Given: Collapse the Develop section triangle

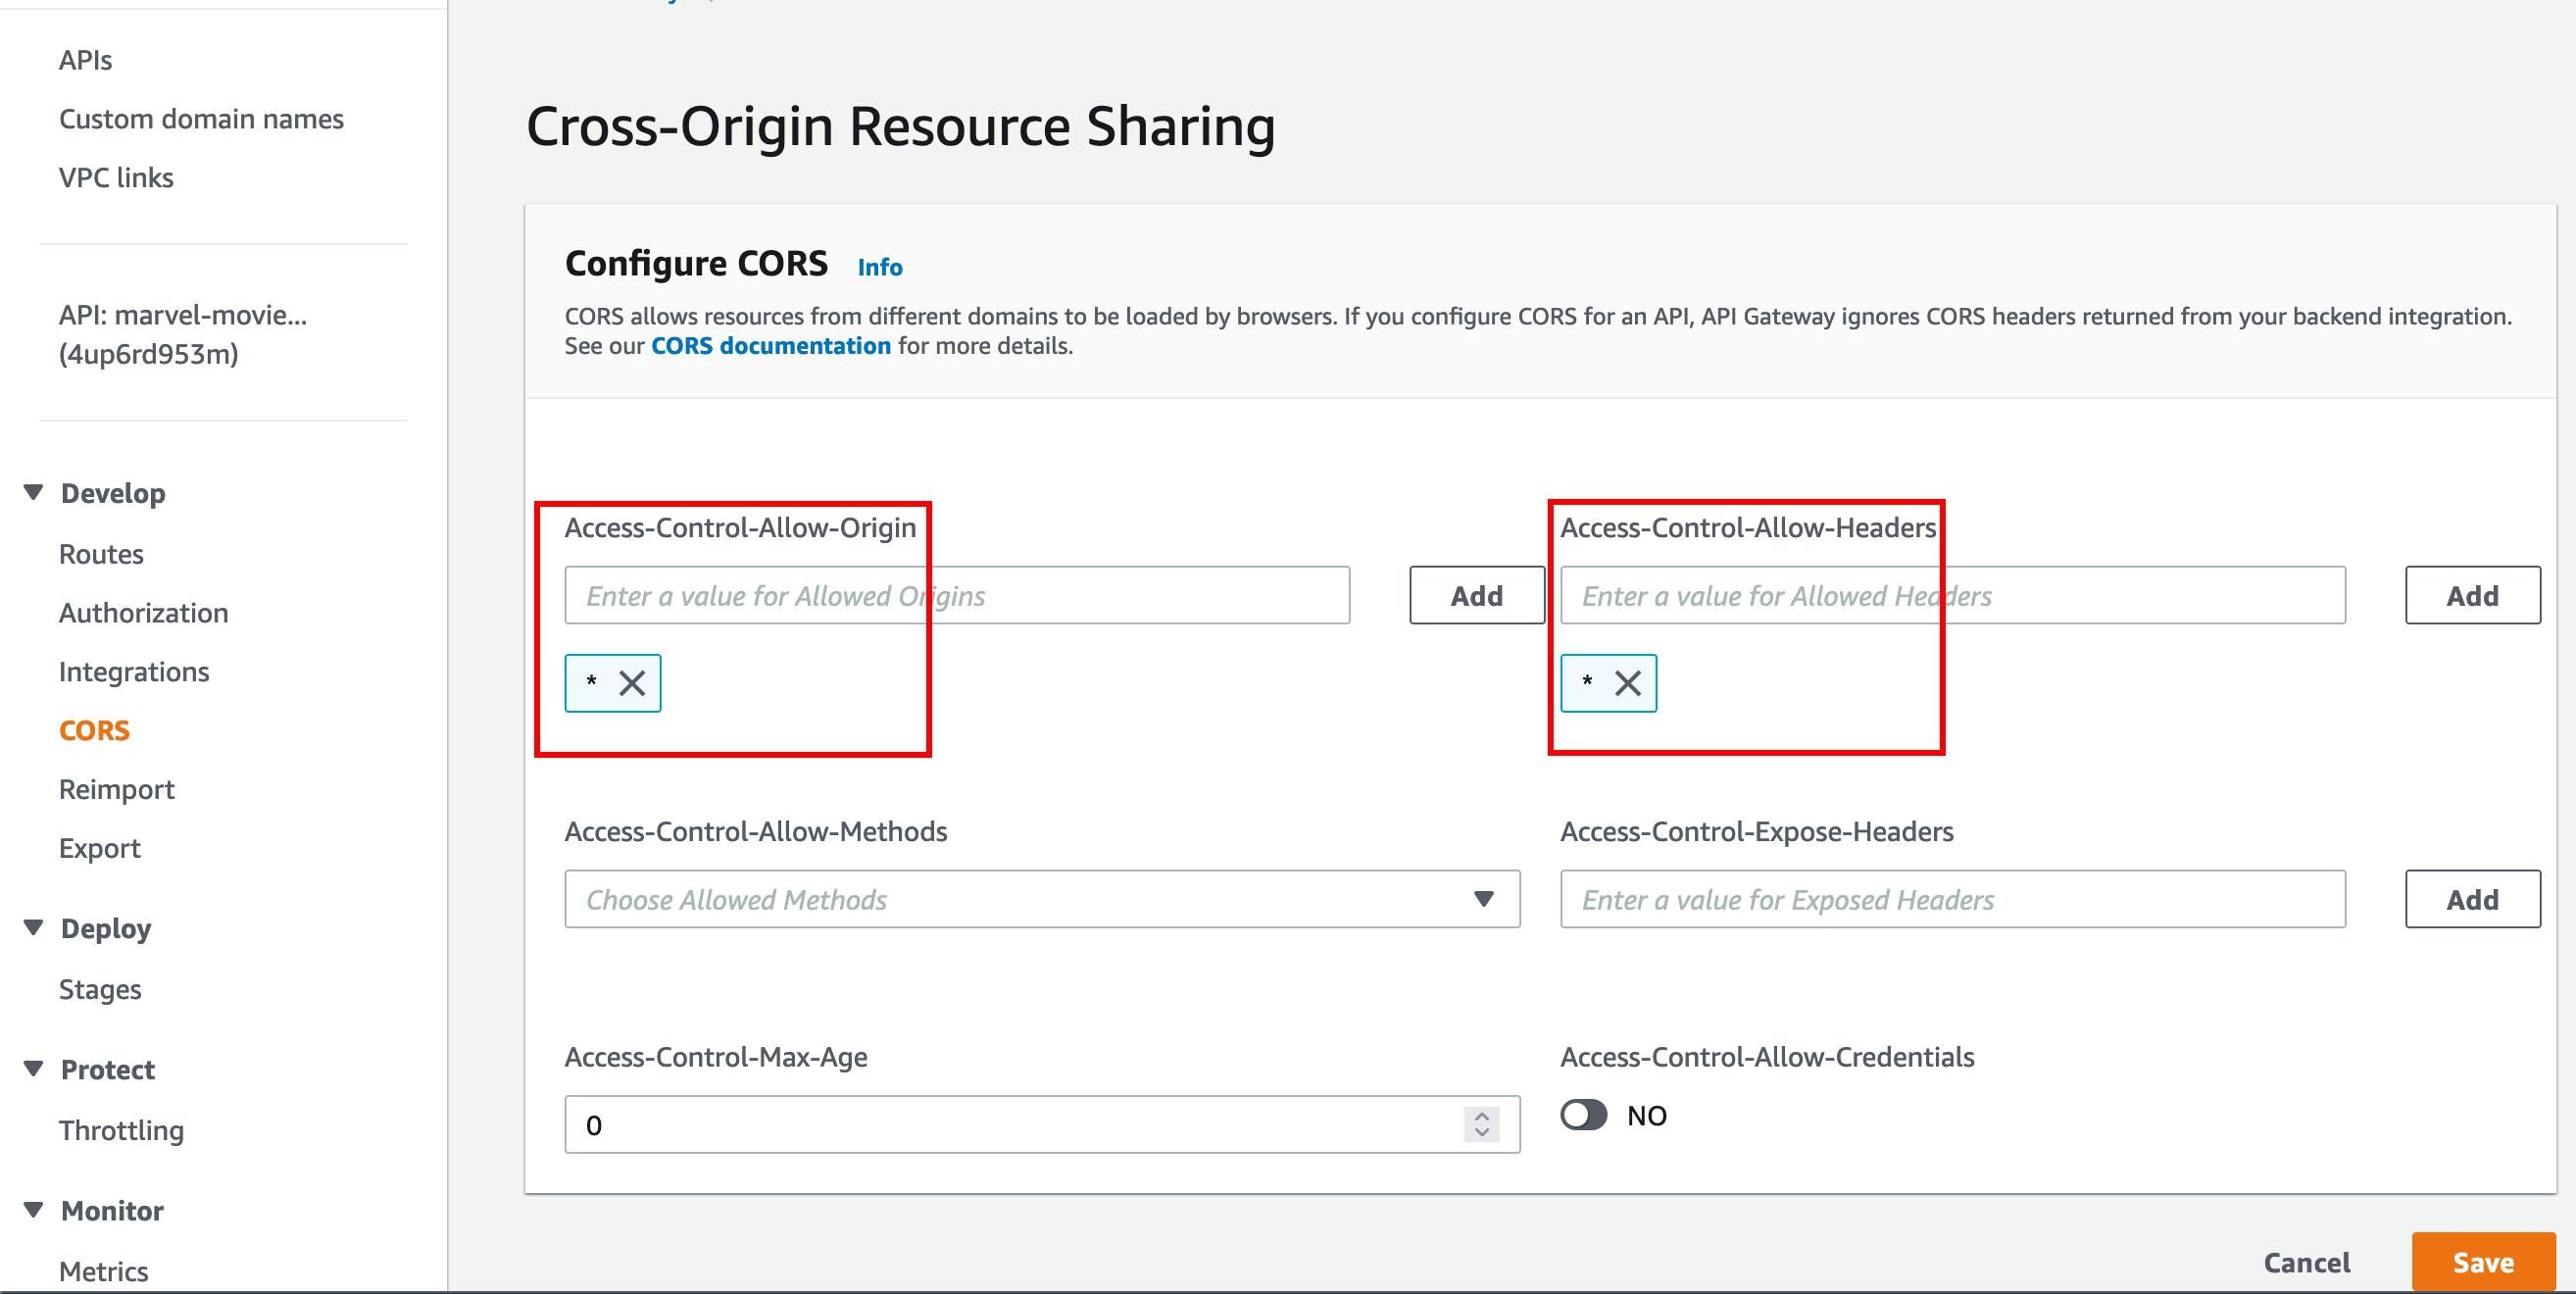Looking at the screenshot, I should [x=33, y=492].
